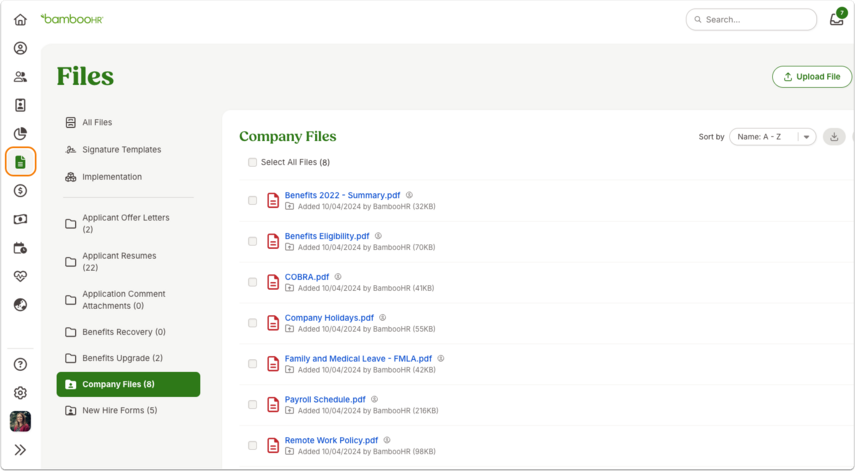The width and height of the screenshot is (855, 471).
Task: Open the Settings gear icon
Action: point(20,392)
